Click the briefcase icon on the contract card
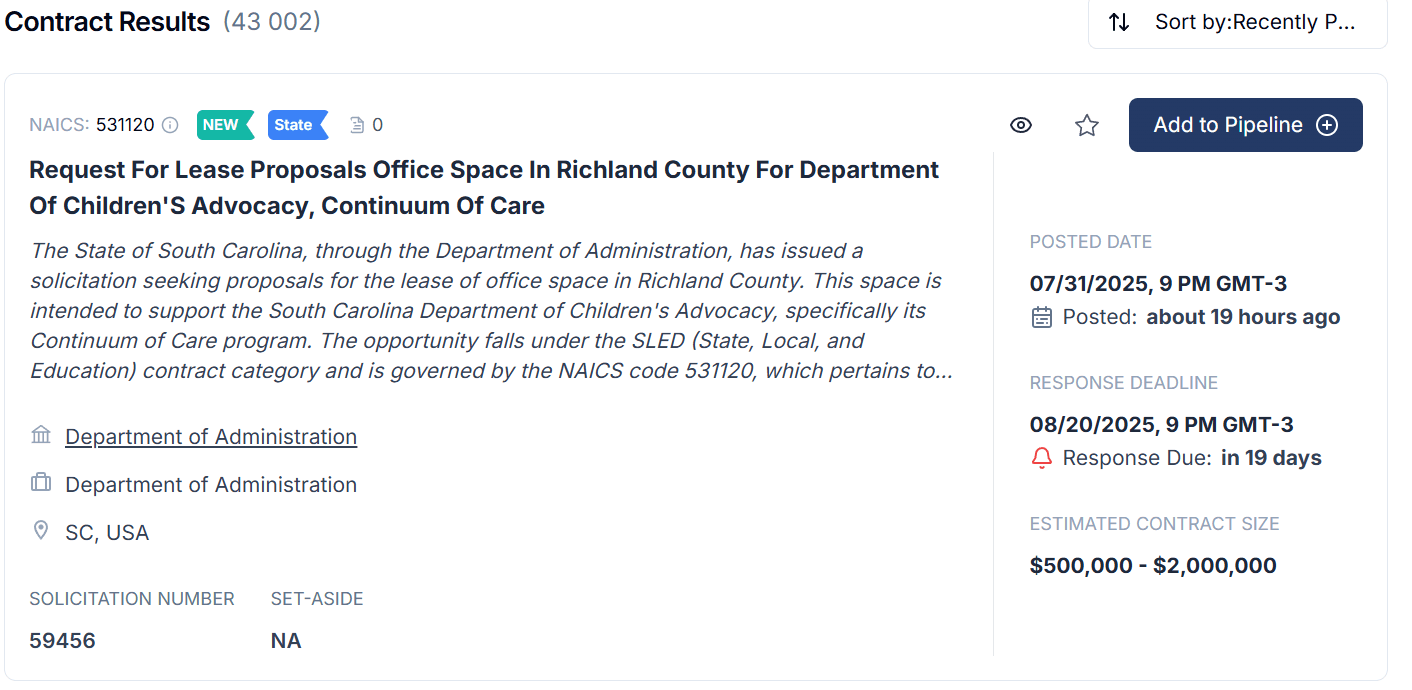The width and height of the screenshot is (1412, 690). point(41,483)
